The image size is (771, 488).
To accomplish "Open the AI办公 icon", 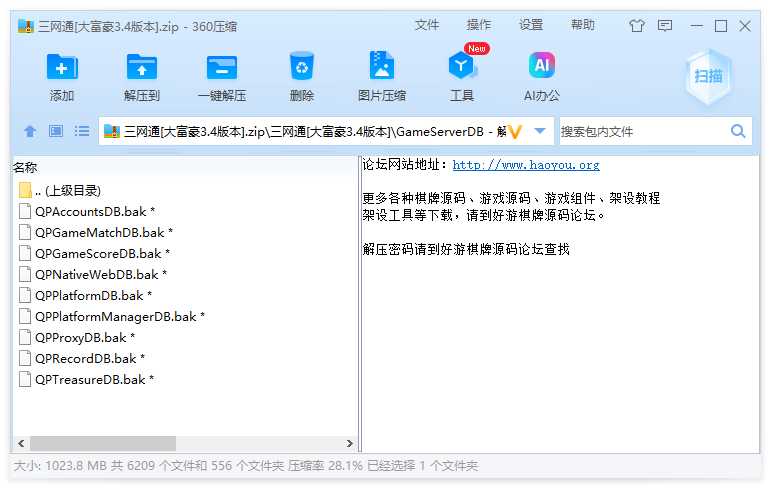I will (542, 65).
